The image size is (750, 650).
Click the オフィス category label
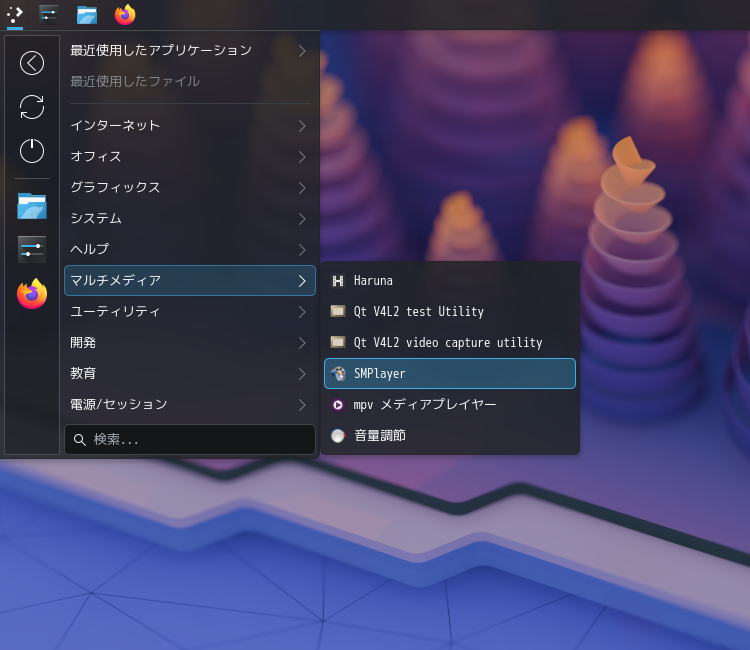tap(96, 156)
